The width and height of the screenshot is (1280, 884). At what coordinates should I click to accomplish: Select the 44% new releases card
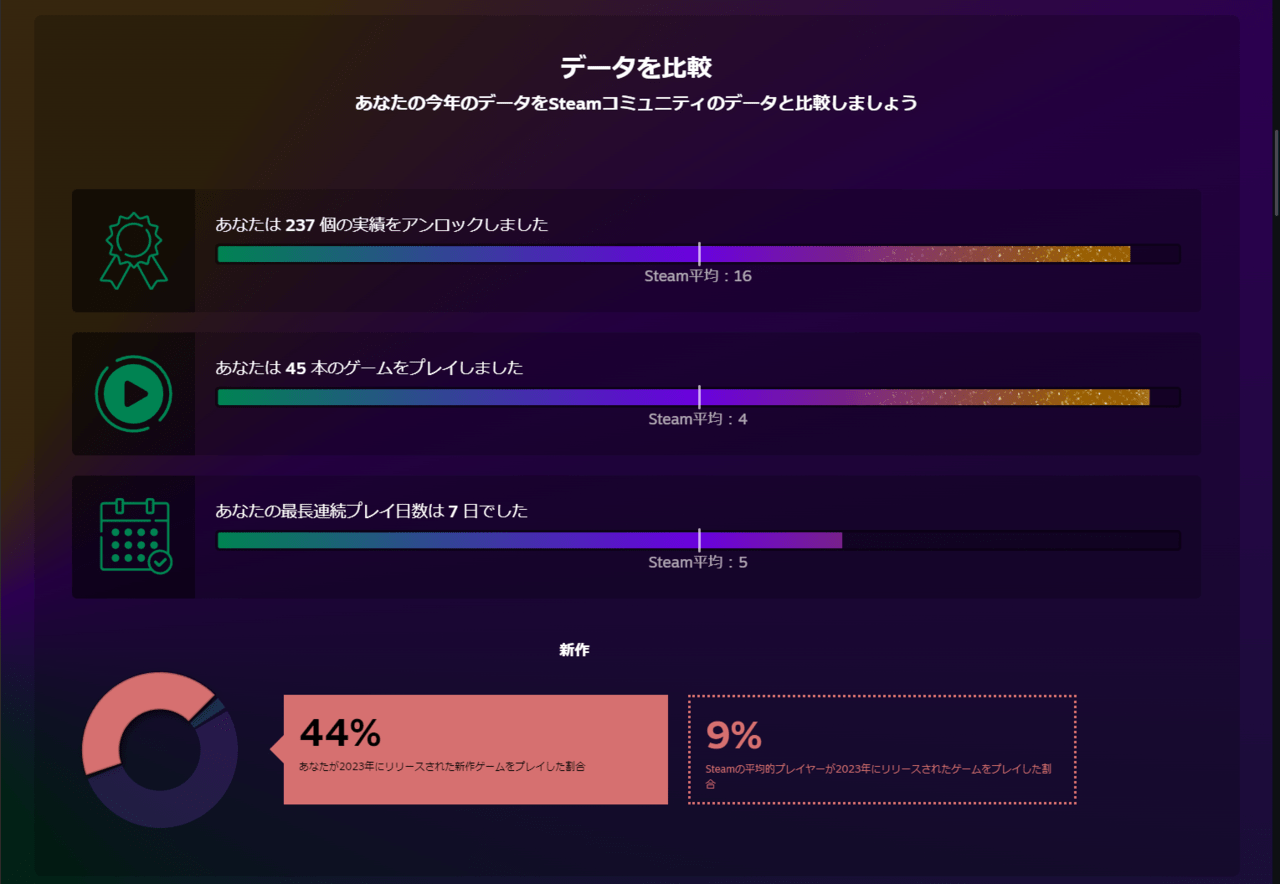point(476,749)
